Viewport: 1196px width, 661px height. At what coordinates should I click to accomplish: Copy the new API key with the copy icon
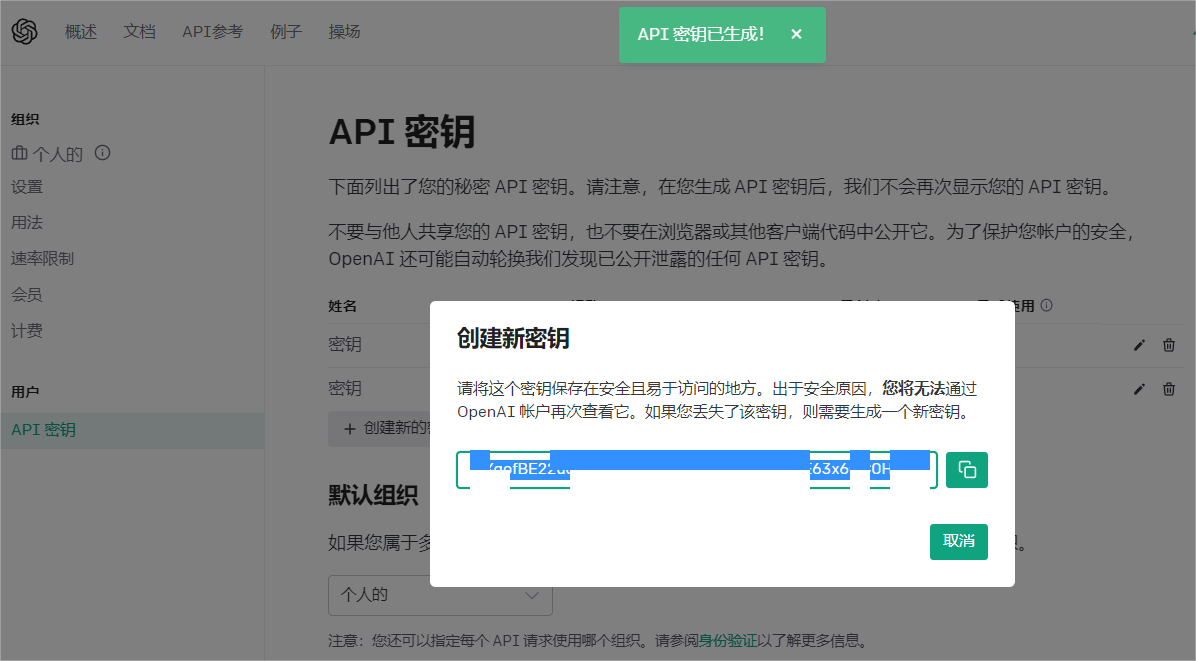(966, 470)
